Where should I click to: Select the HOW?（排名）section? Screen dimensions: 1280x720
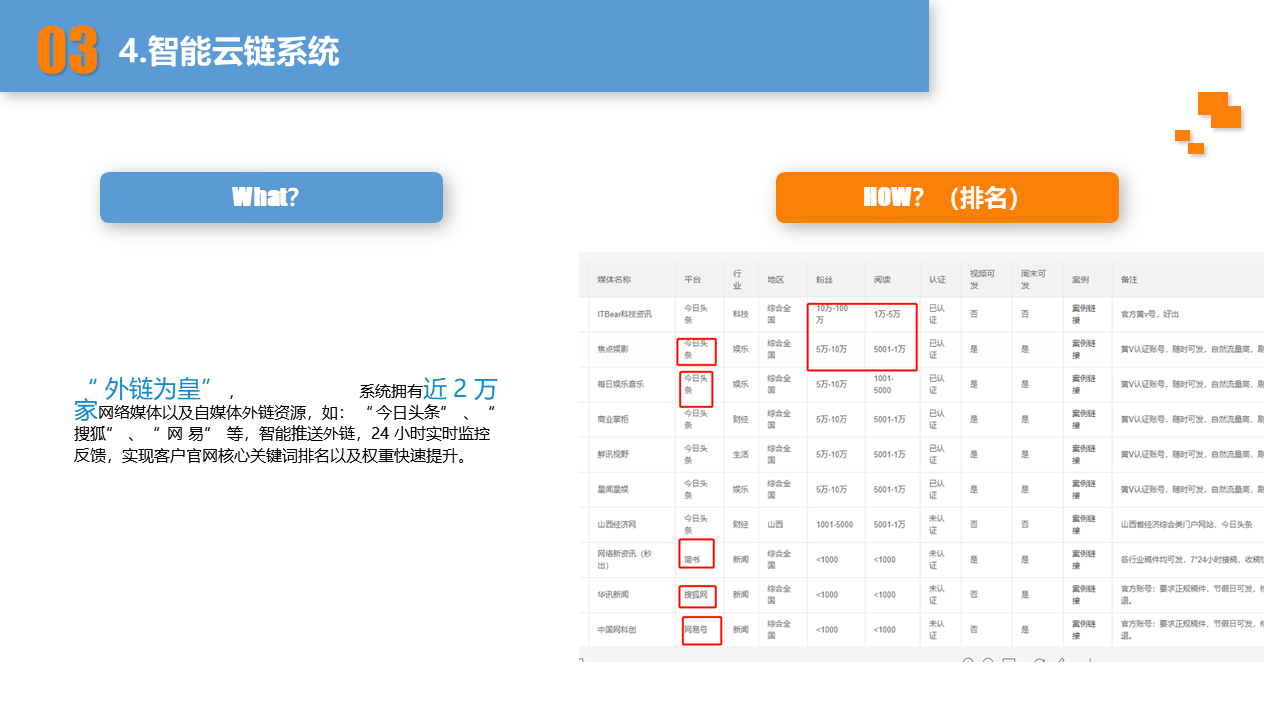coord(947,197)
